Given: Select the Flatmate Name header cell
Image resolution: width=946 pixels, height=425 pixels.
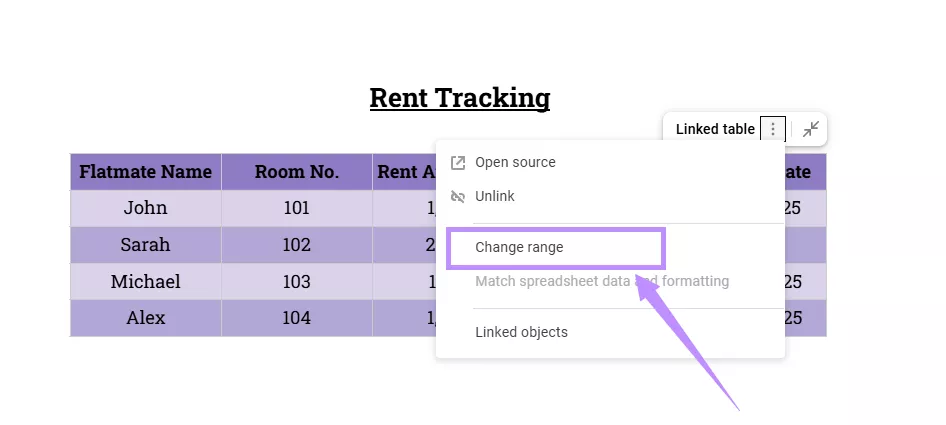Looking at the screenshot, I should 146,172.
